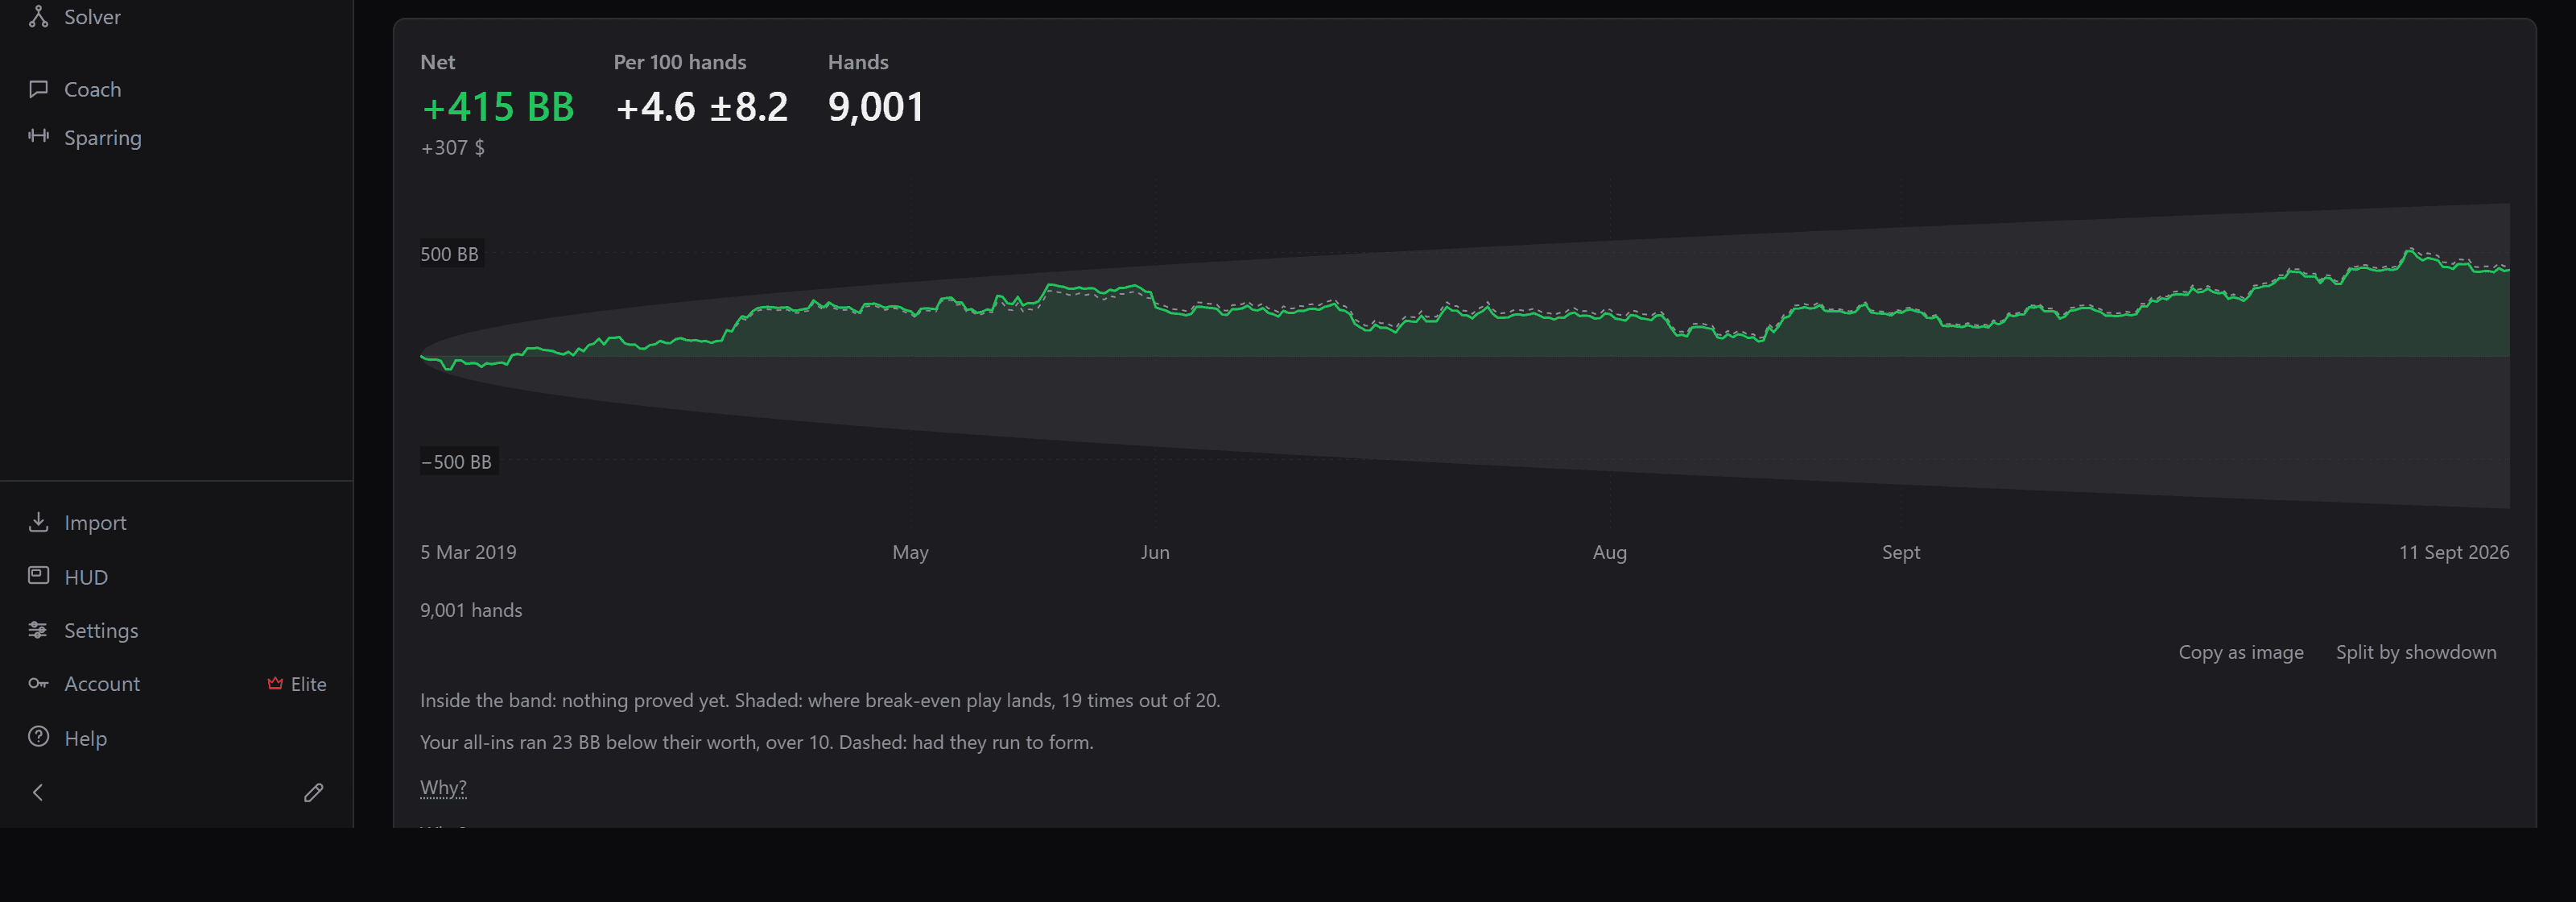This screenshot has height=902, width=2576.
Task: Click the HUD panel icon
Action: point(38,575)
